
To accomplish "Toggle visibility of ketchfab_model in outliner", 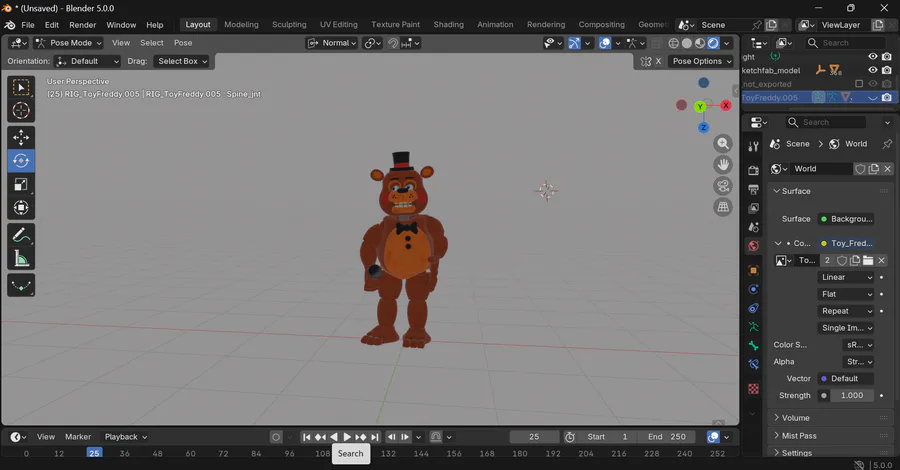I will coord(872,70).
